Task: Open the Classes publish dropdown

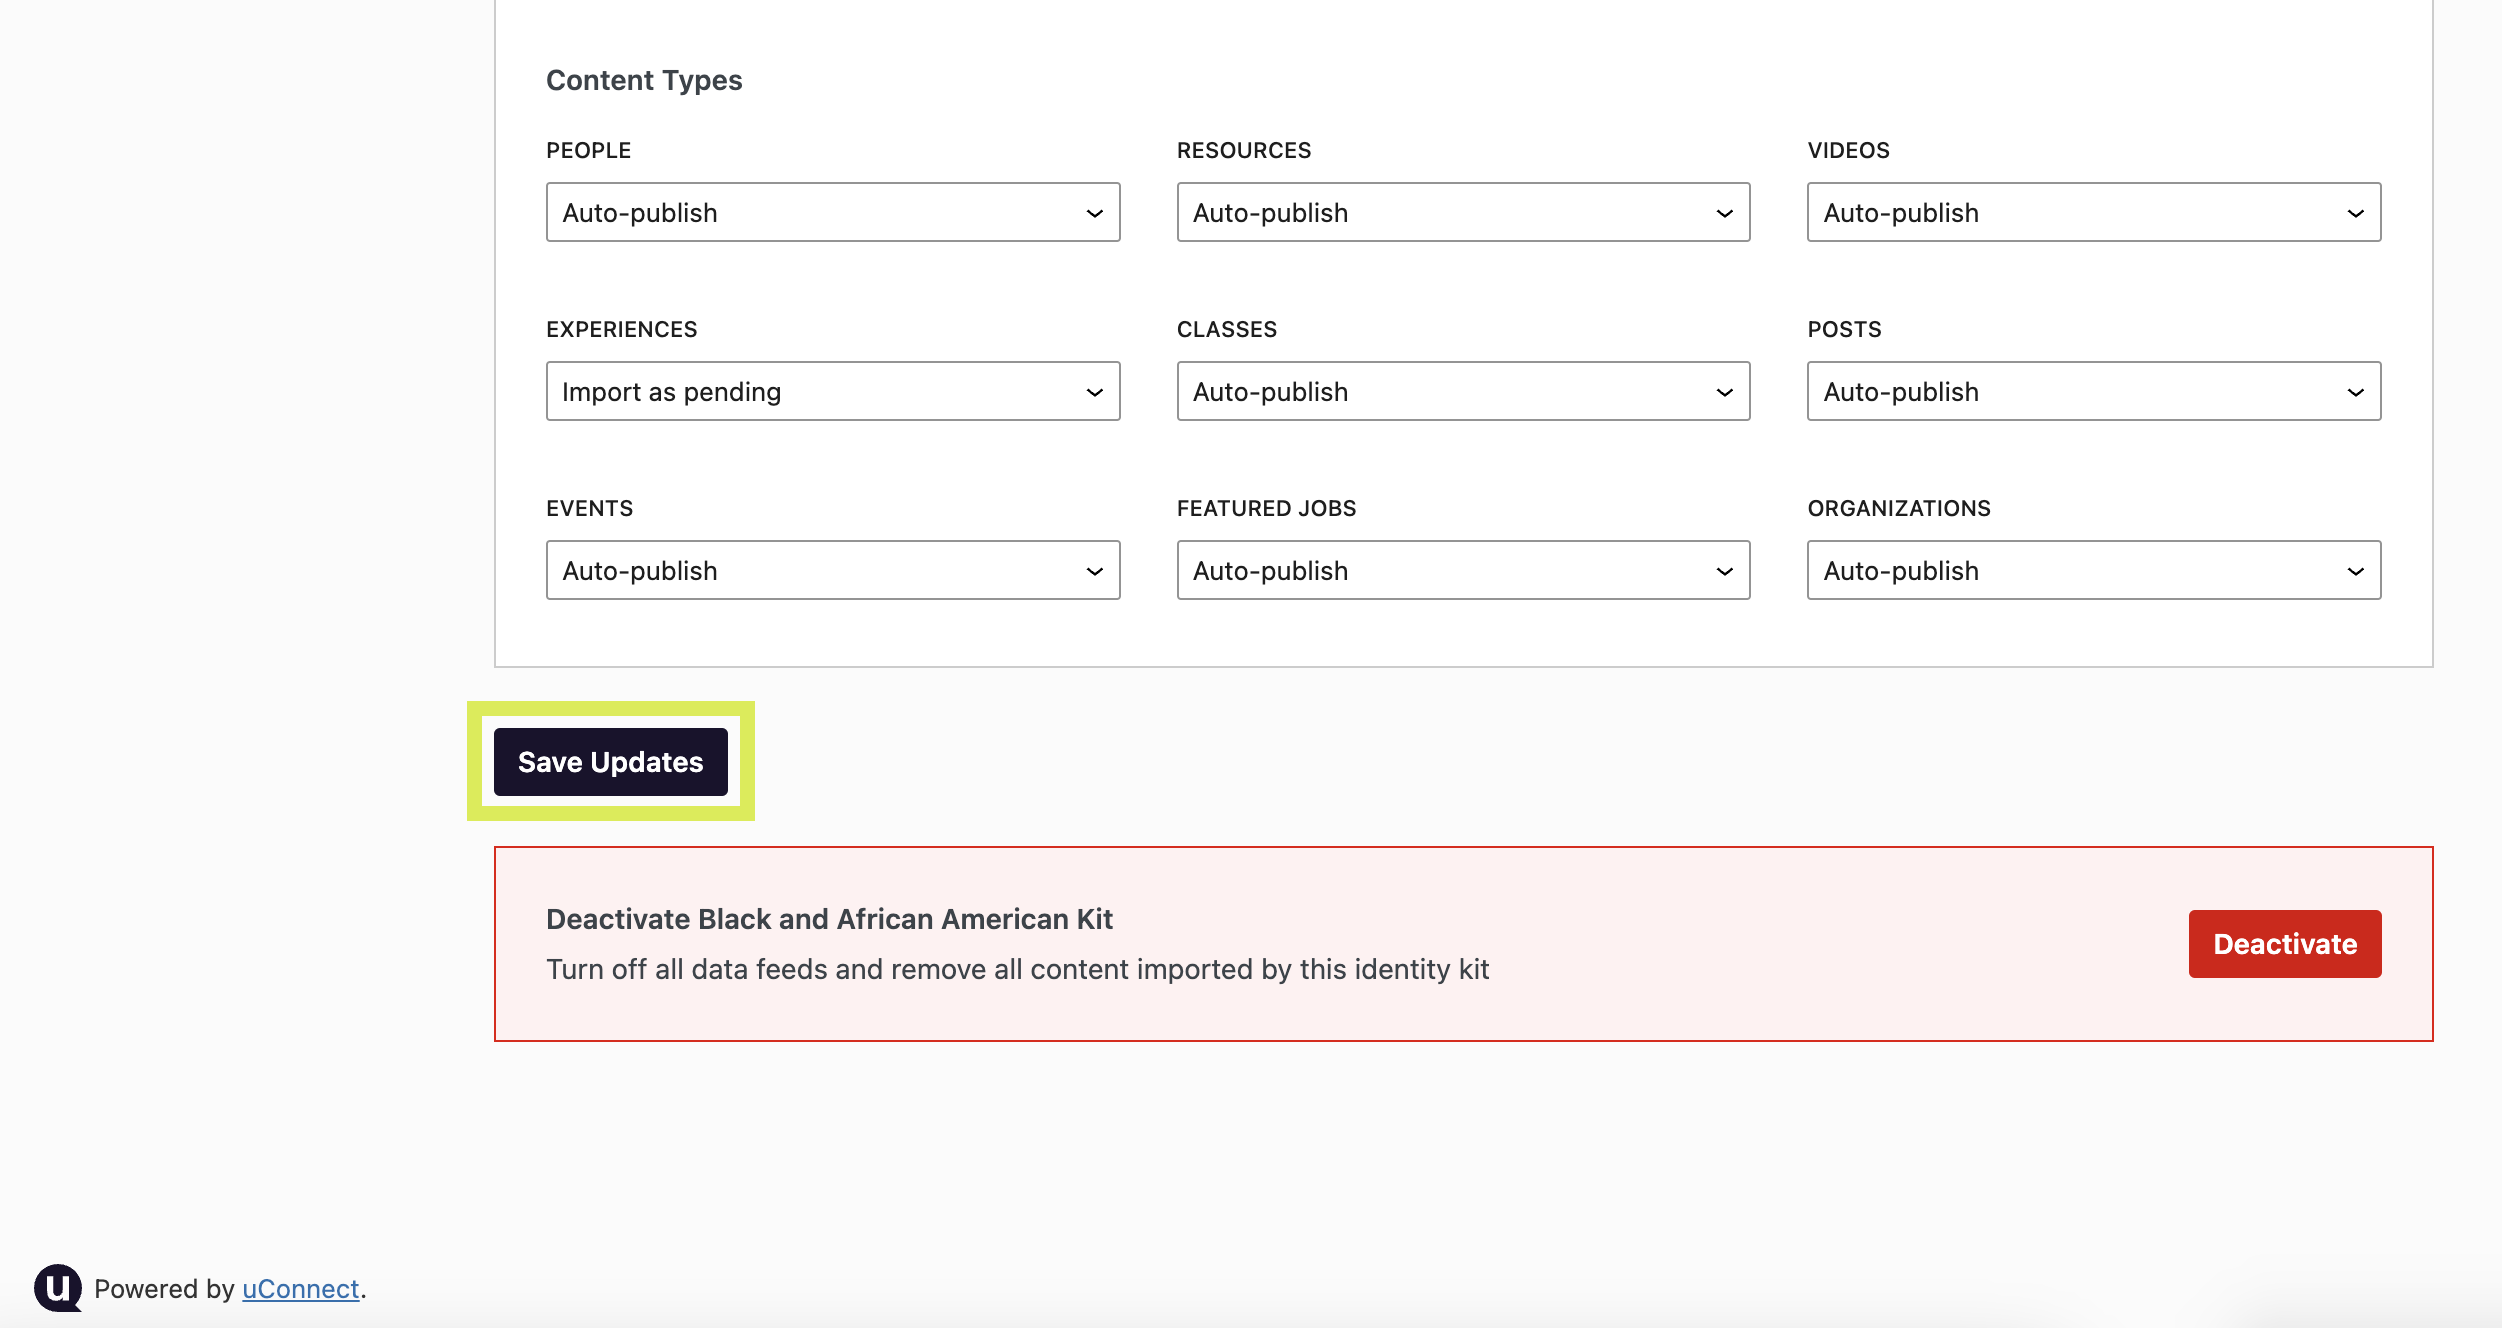Action: coord(1462,391)
